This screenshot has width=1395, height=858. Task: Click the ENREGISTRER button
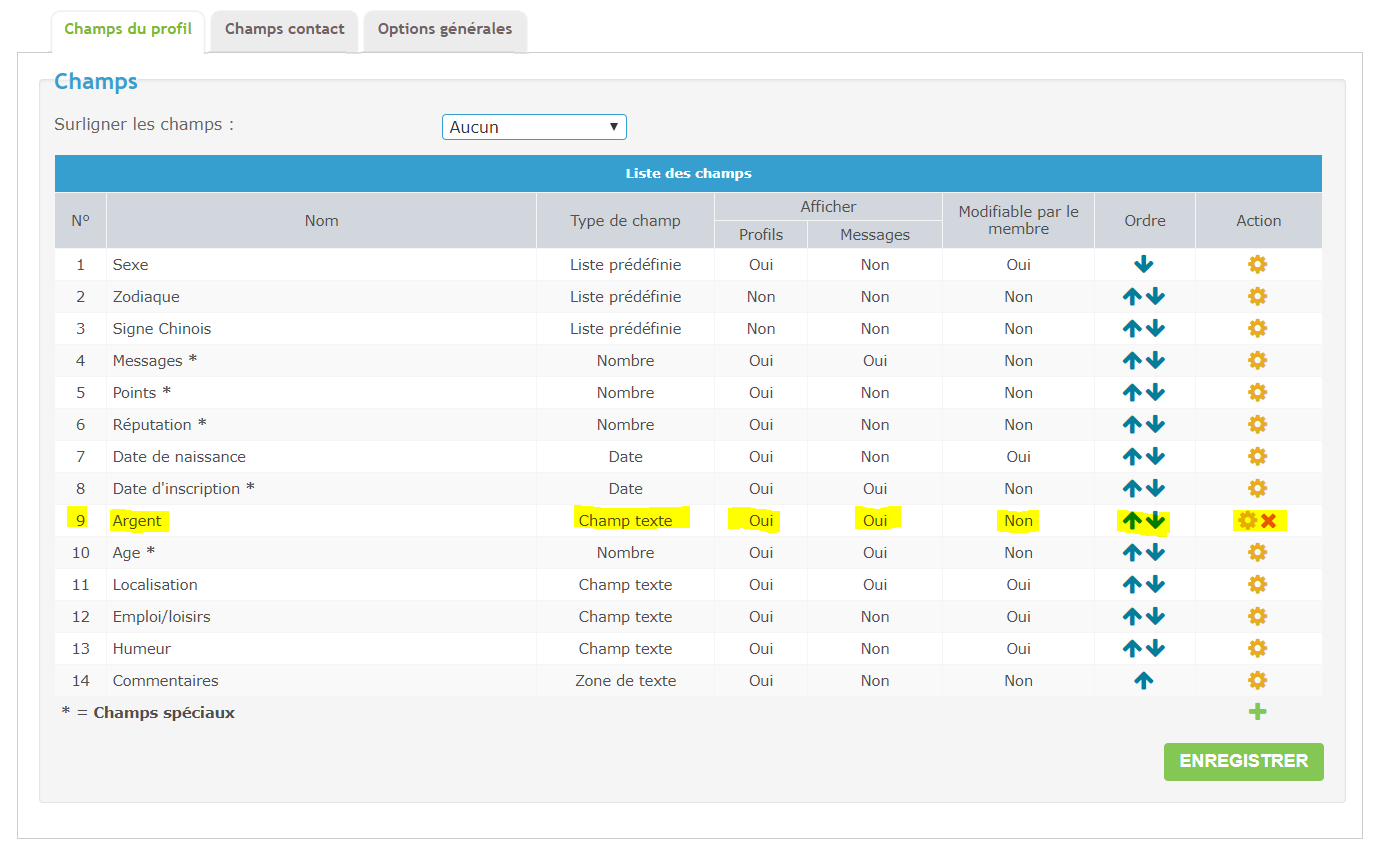(1244, 761)
